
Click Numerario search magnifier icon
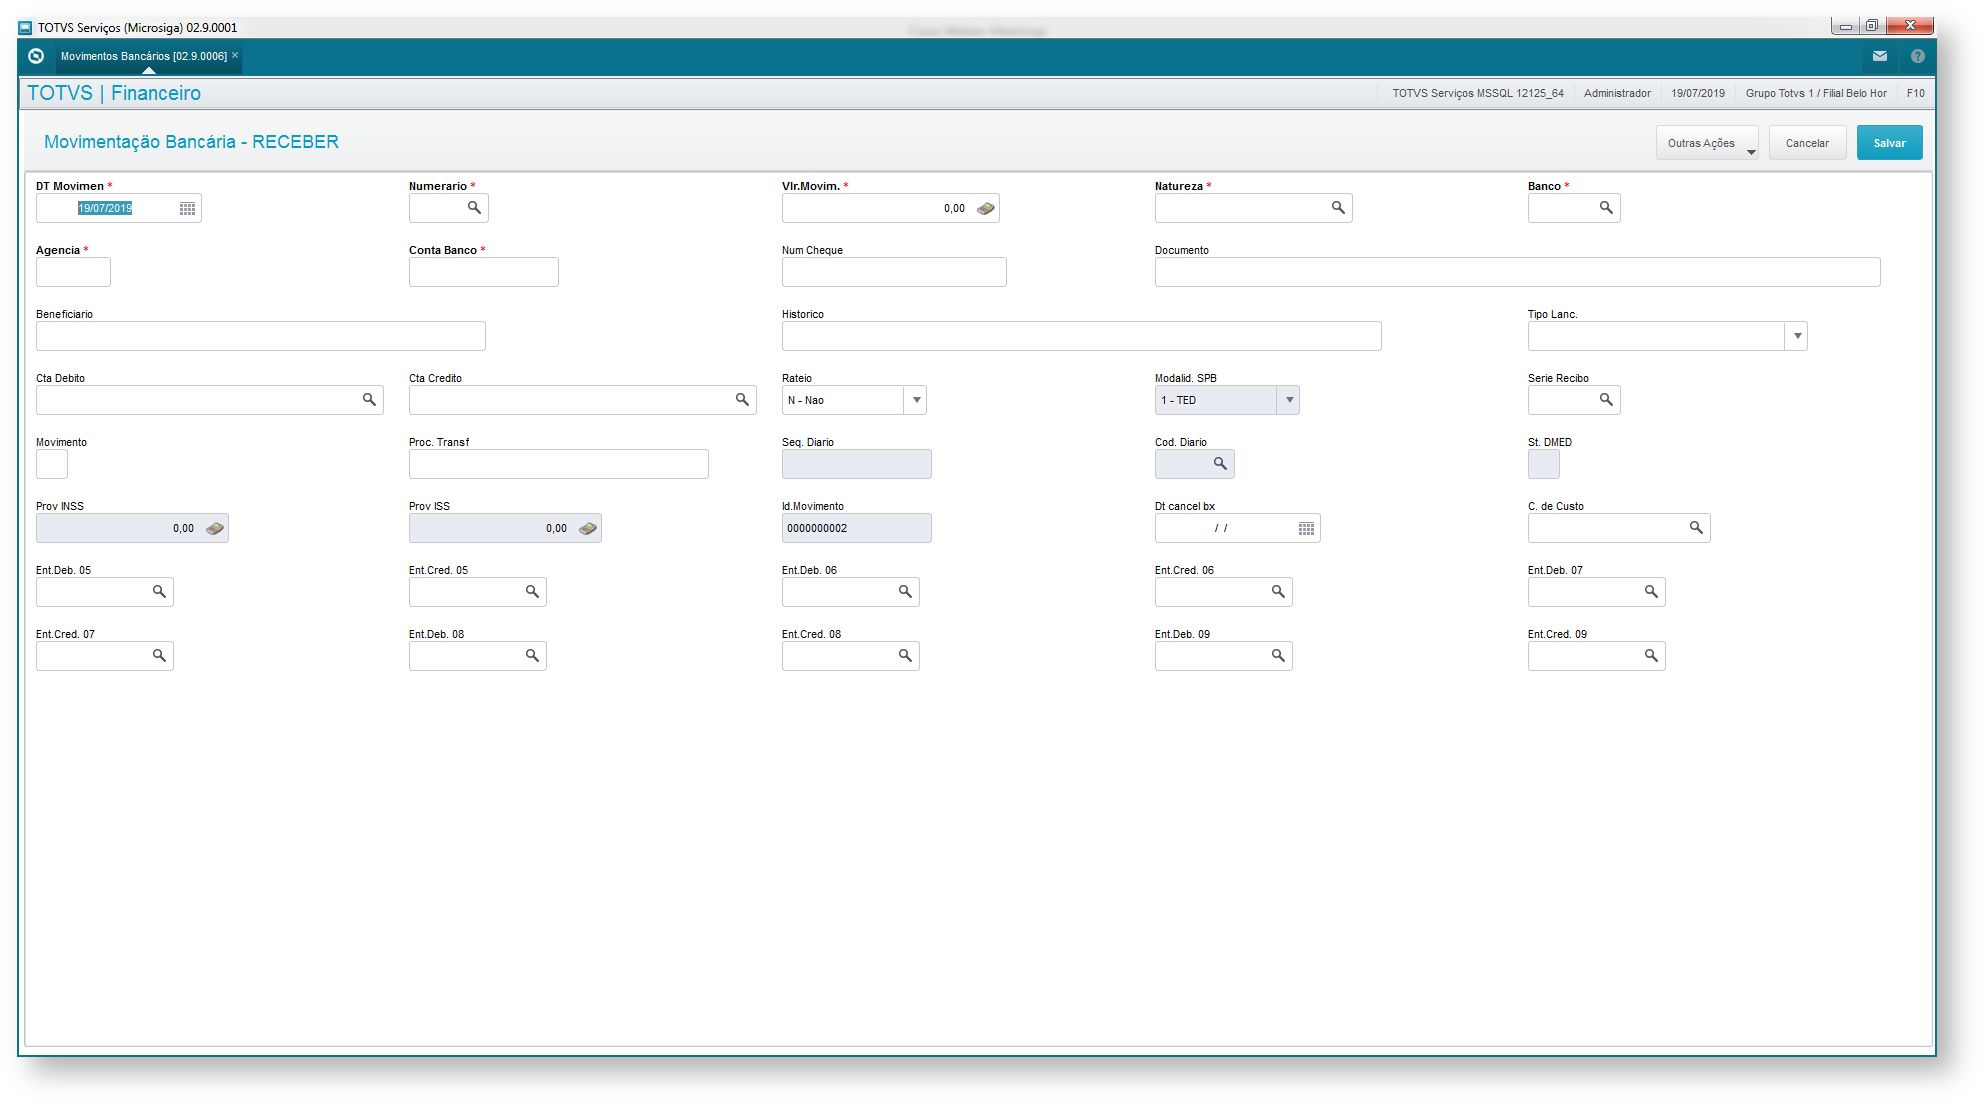pos(474,208)
